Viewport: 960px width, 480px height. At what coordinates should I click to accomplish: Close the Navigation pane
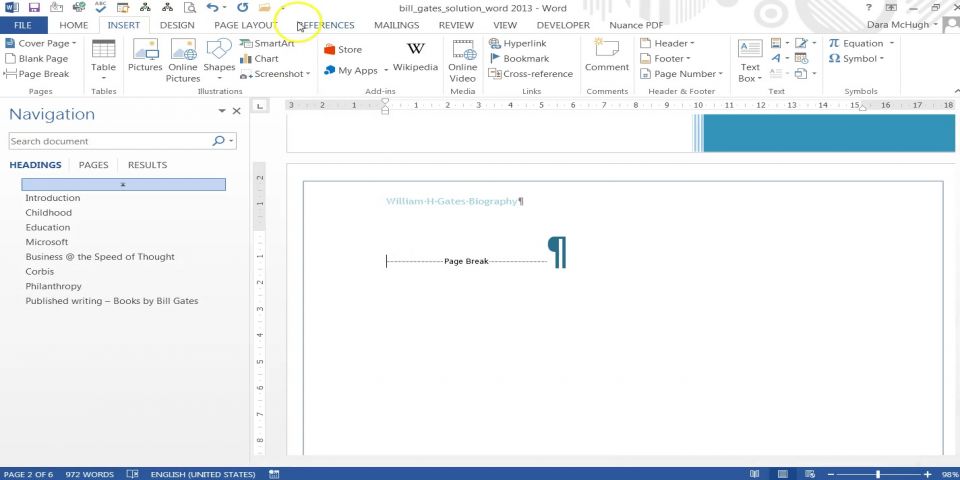point(236,111)
